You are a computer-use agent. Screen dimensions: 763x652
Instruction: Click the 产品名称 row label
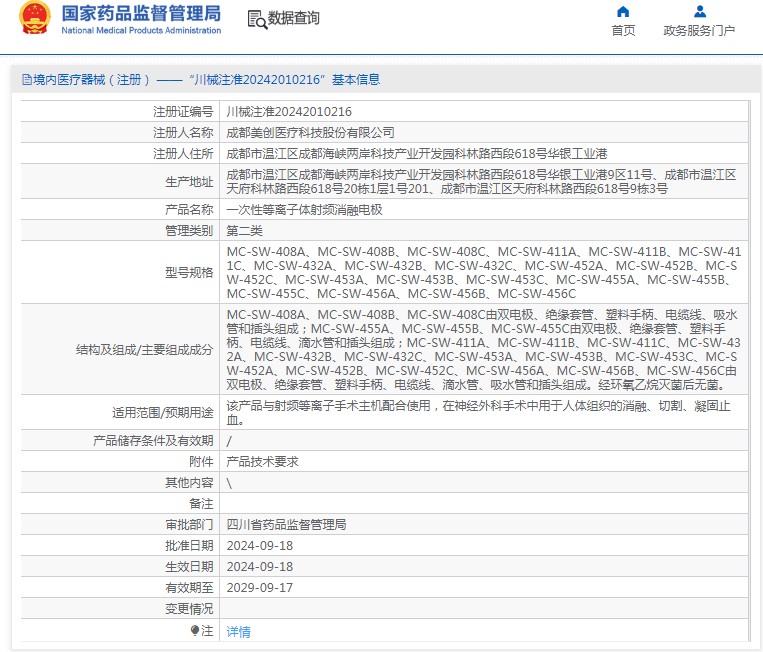189,210
